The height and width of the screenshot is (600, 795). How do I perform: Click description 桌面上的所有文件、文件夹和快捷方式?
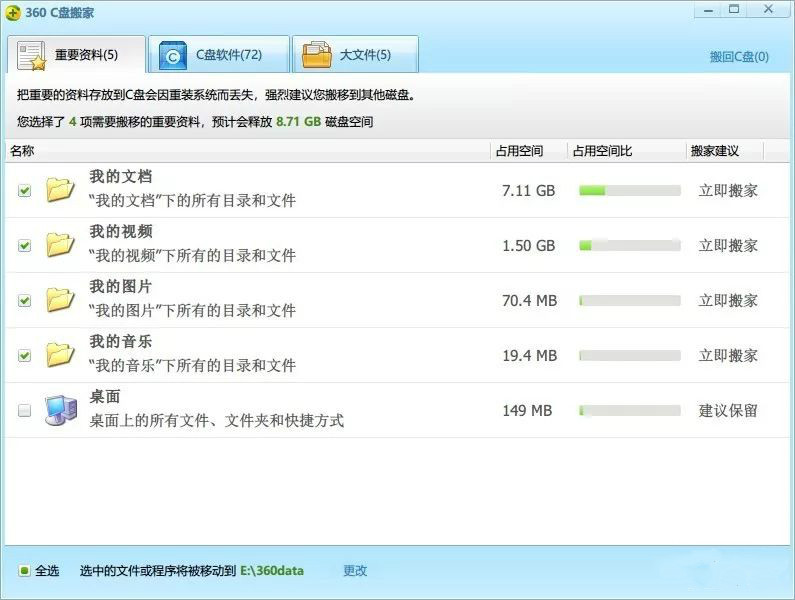coord(216,420)
